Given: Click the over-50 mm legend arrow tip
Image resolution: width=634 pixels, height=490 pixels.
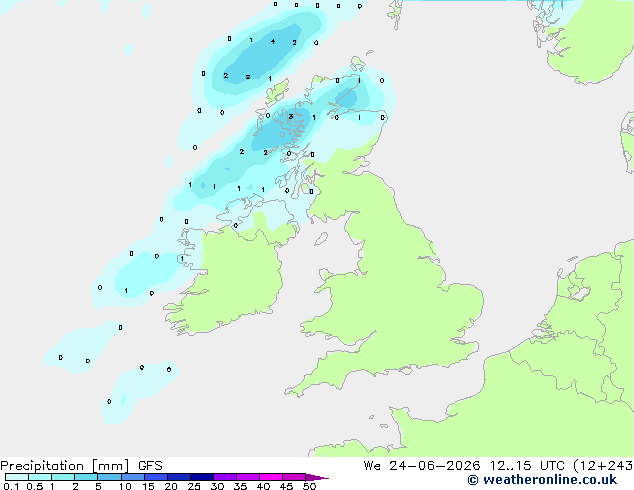Looking at the screenshot, I should click(x=317, y=477).
